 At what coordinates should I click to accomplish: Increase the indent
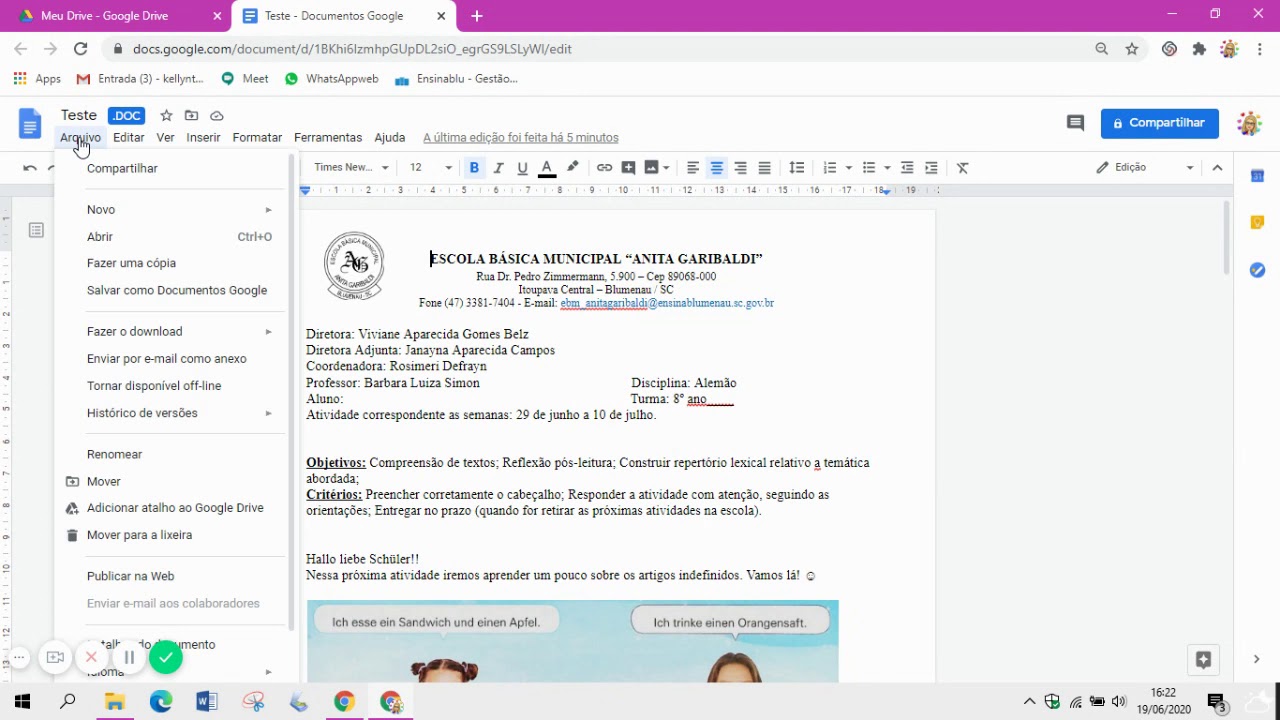click(x=931, y=168)
